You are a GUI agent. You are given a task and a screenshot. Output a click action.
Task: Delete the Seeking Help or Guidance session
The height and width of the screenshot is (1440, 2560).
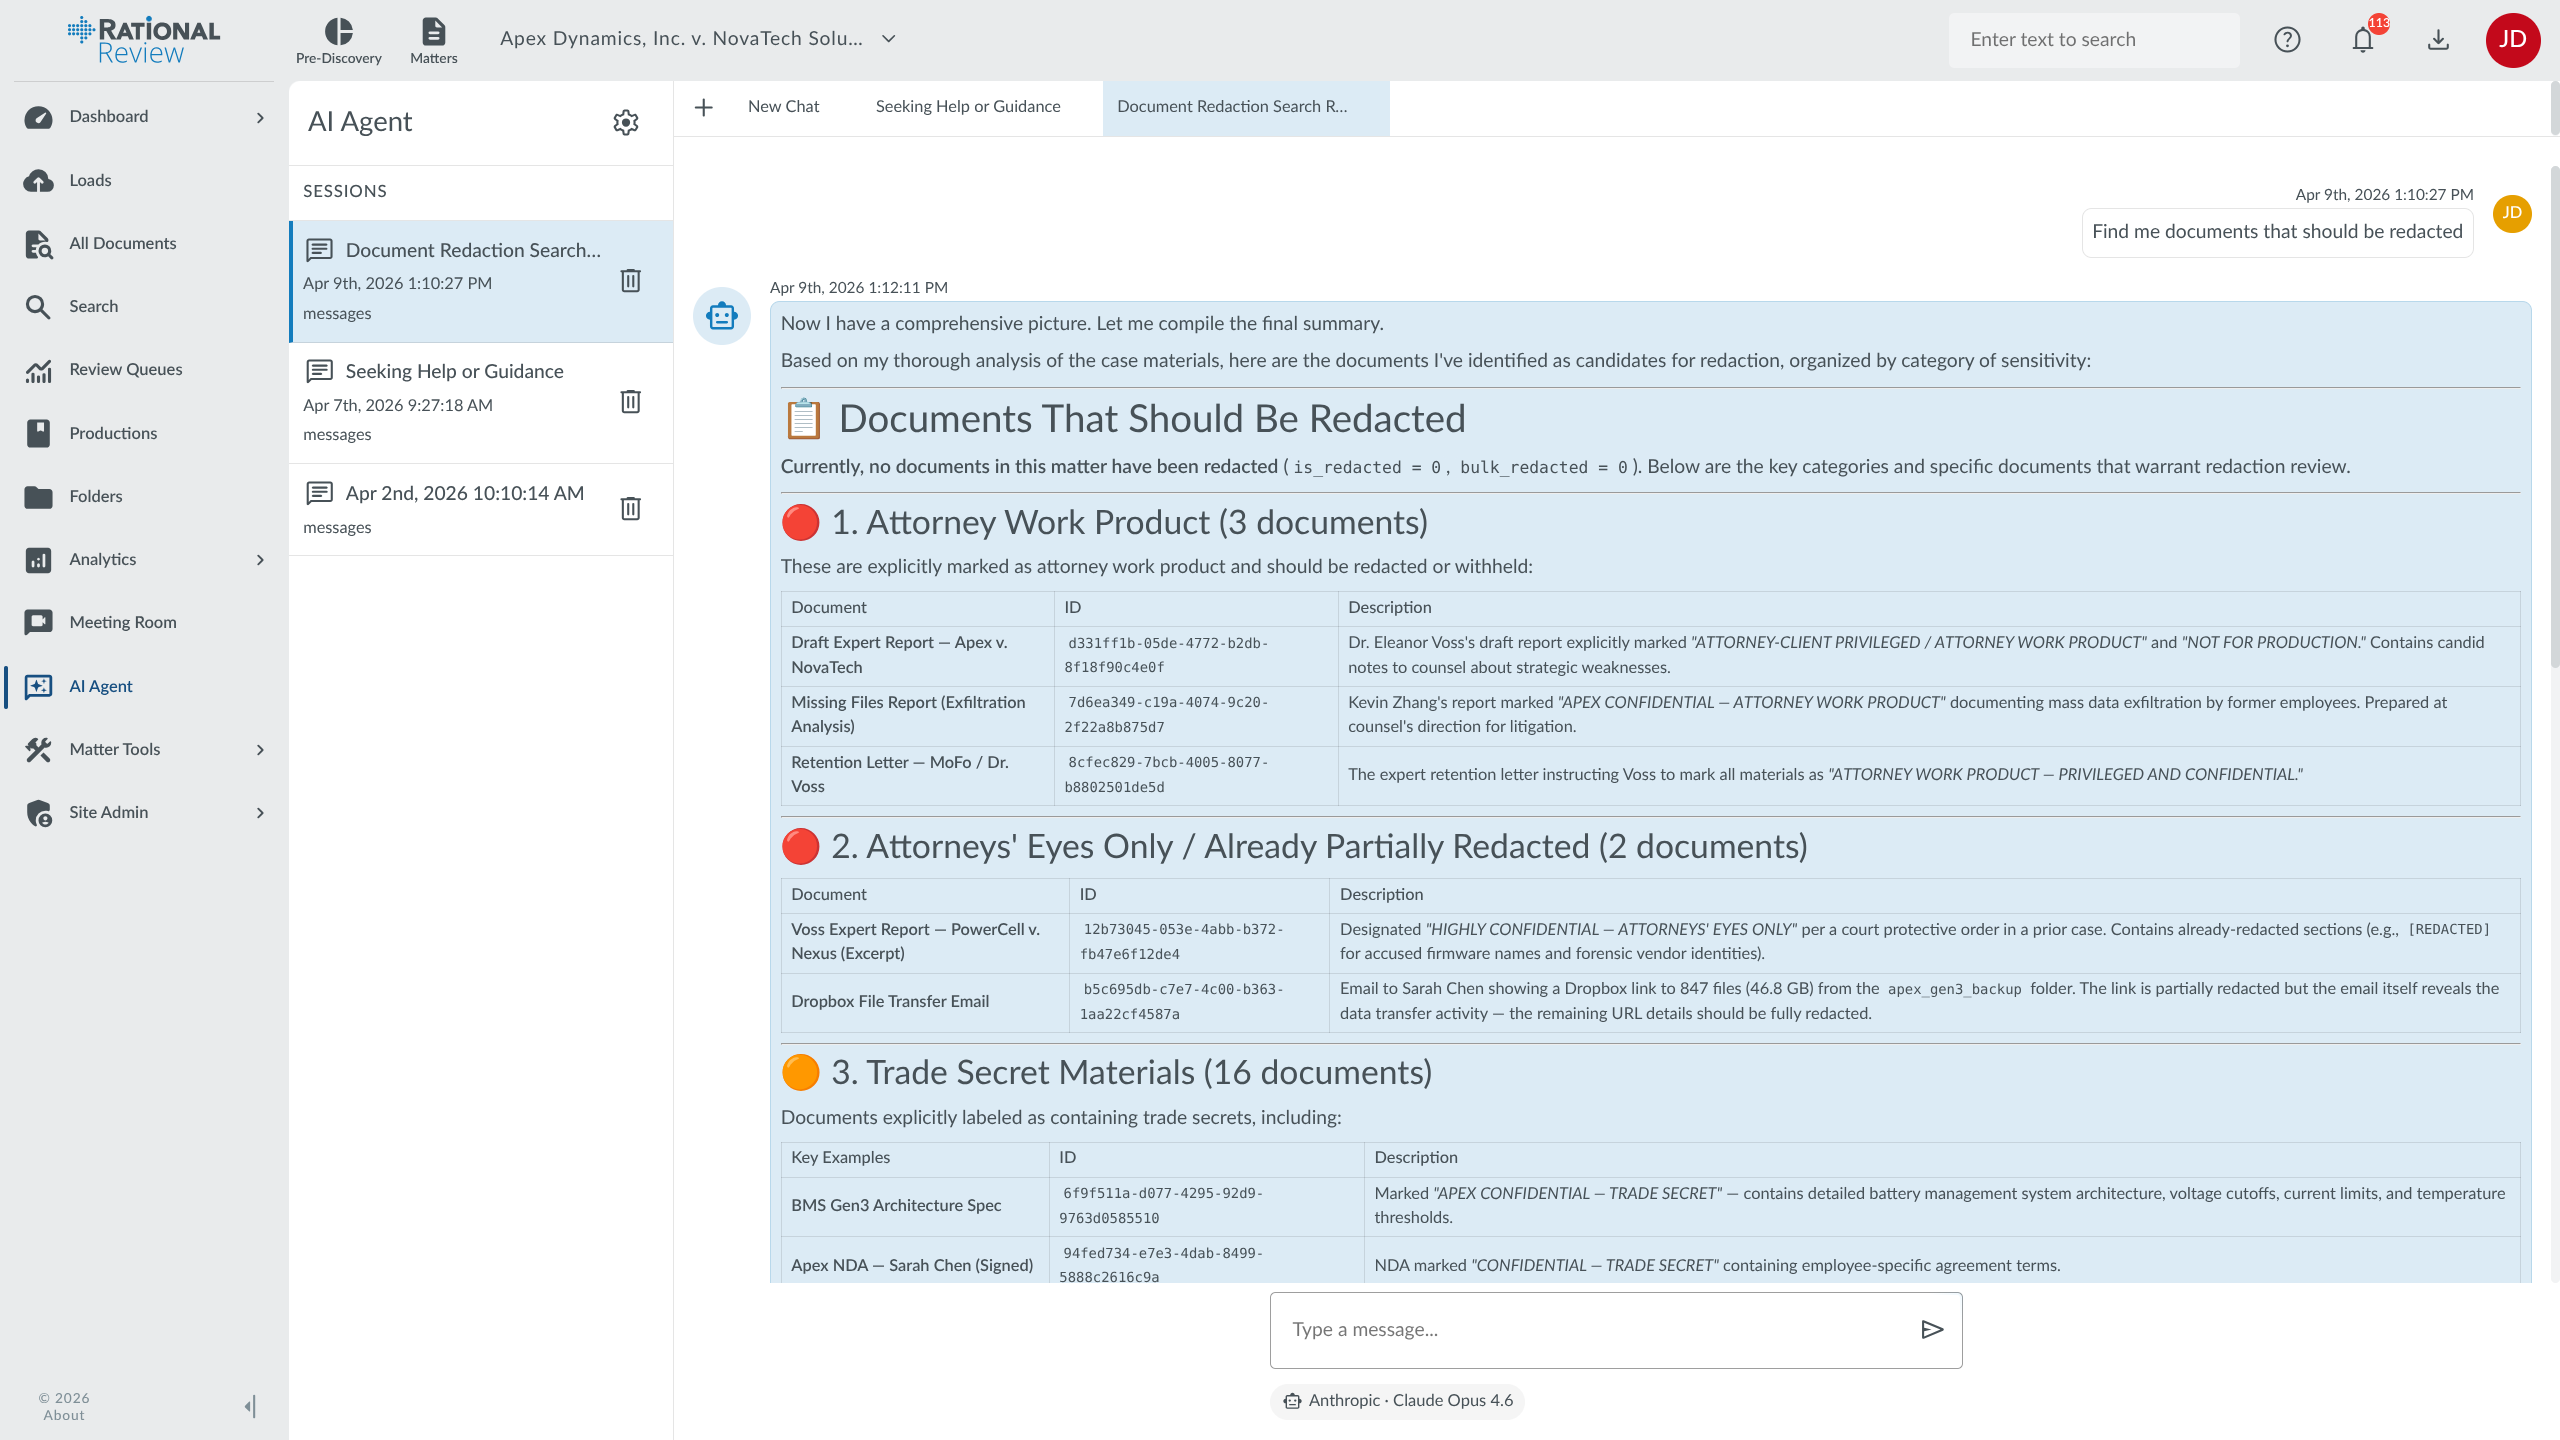click(x=630, y=402)
